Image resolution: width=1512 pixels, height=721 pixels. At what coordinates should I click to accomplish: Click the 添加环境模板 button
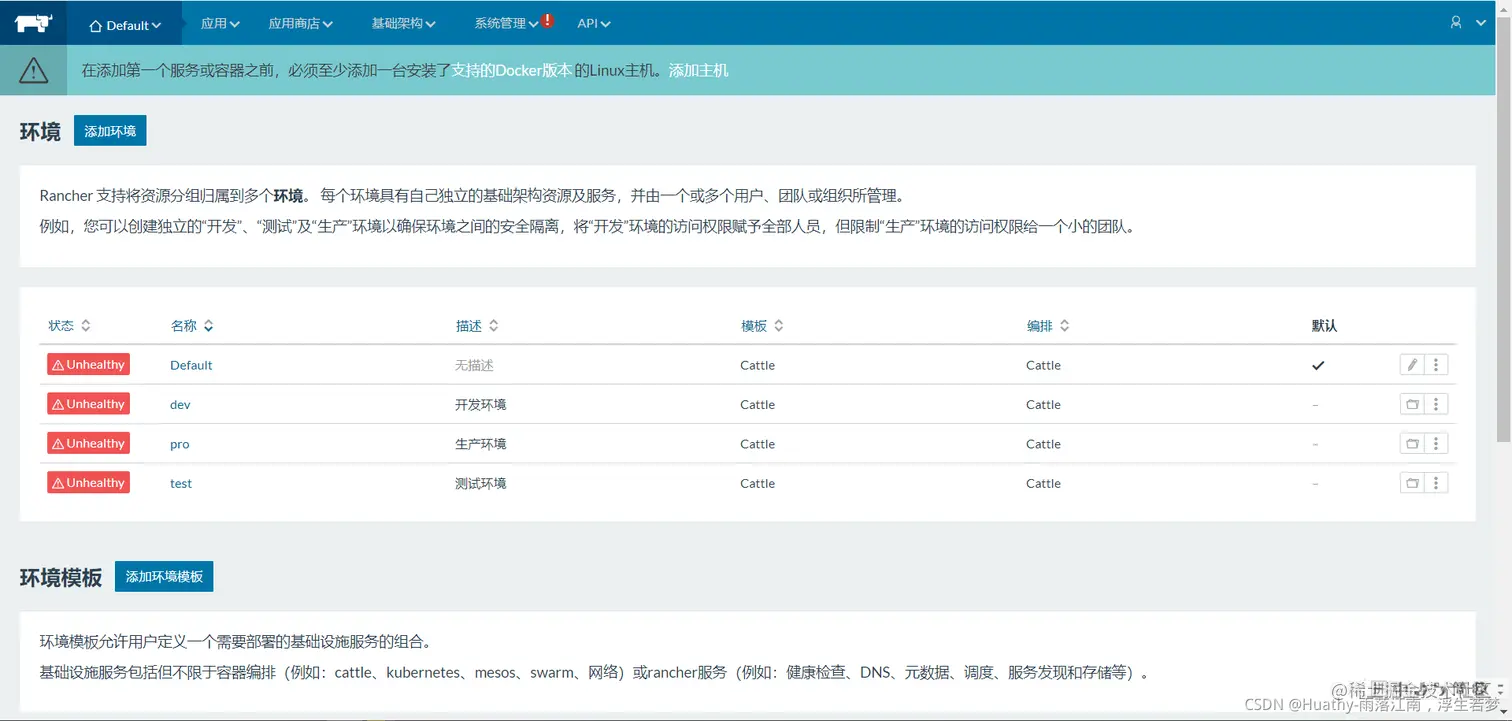pos(164,576)
